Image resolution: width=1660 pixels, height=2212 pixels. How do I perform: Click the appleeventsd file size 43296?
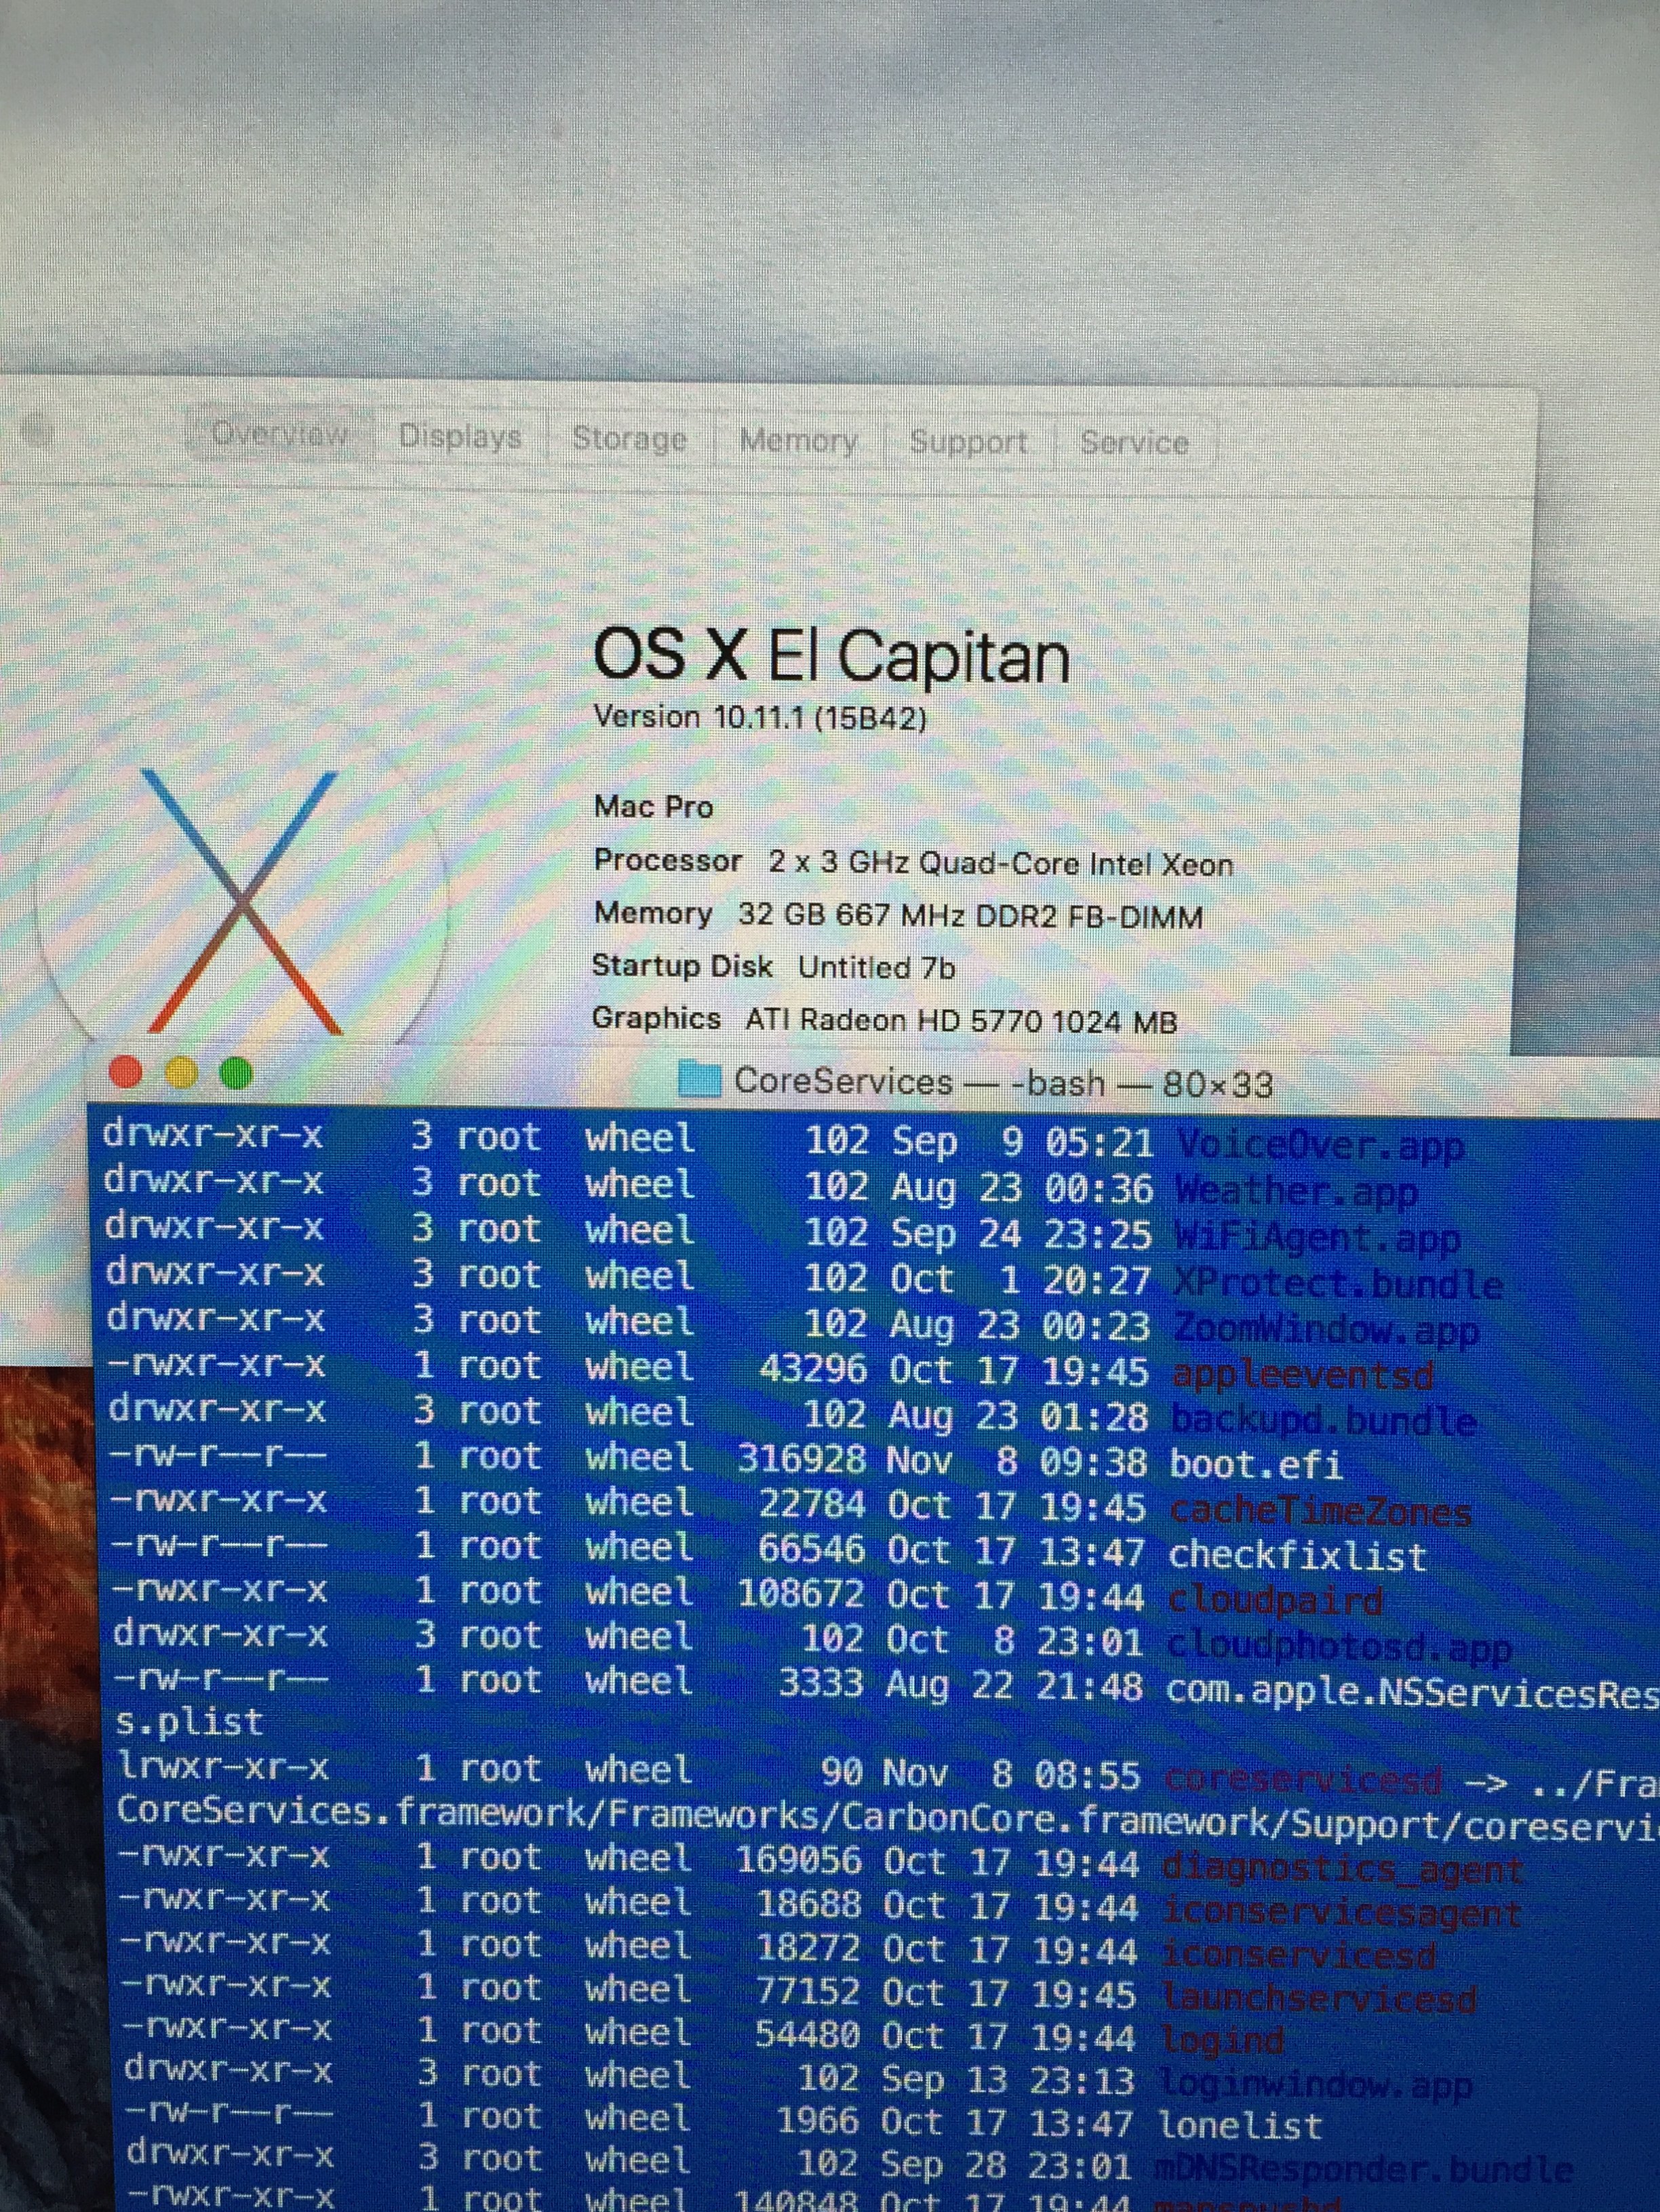click(813, 1369)
